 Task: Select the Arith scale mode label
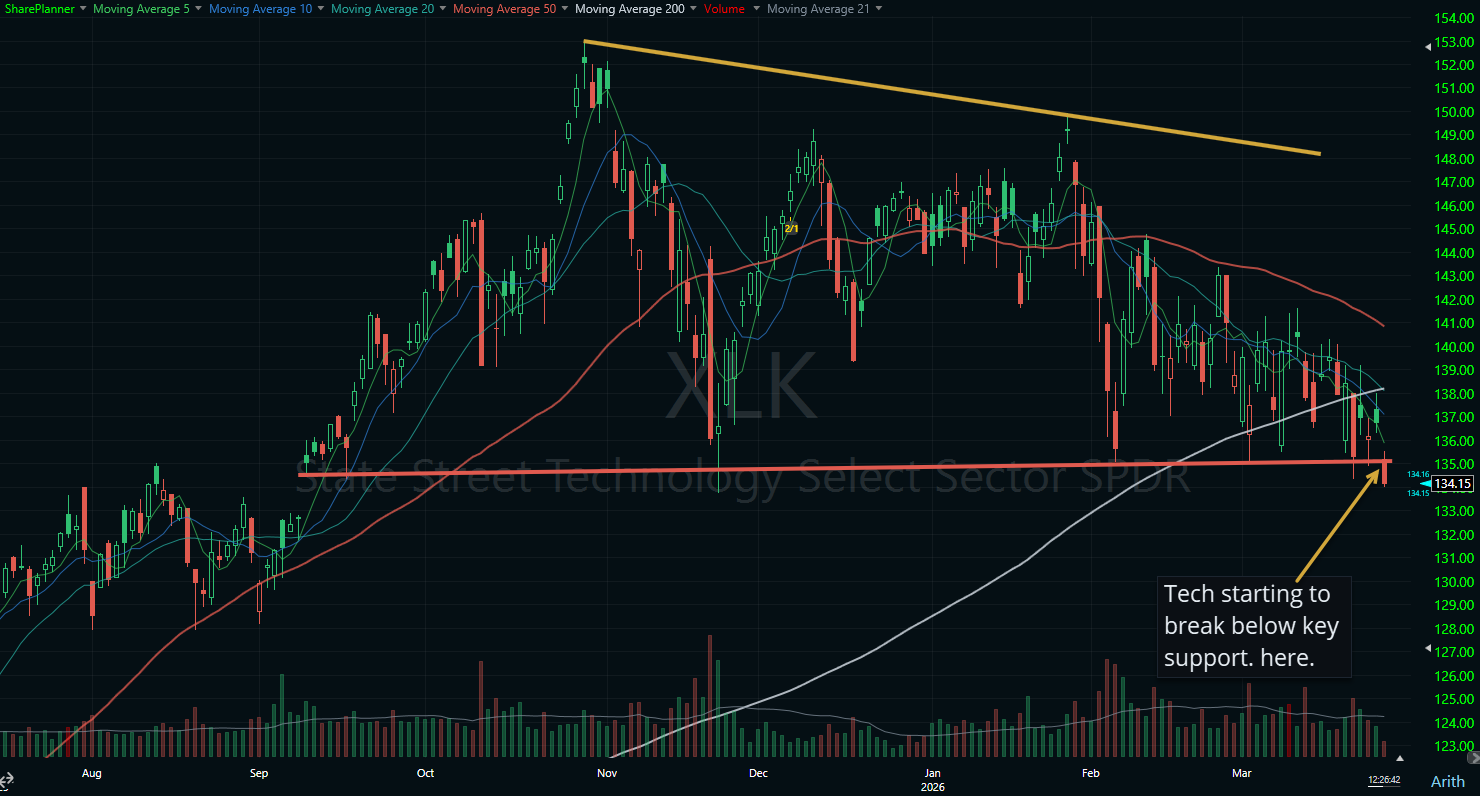1448,782
